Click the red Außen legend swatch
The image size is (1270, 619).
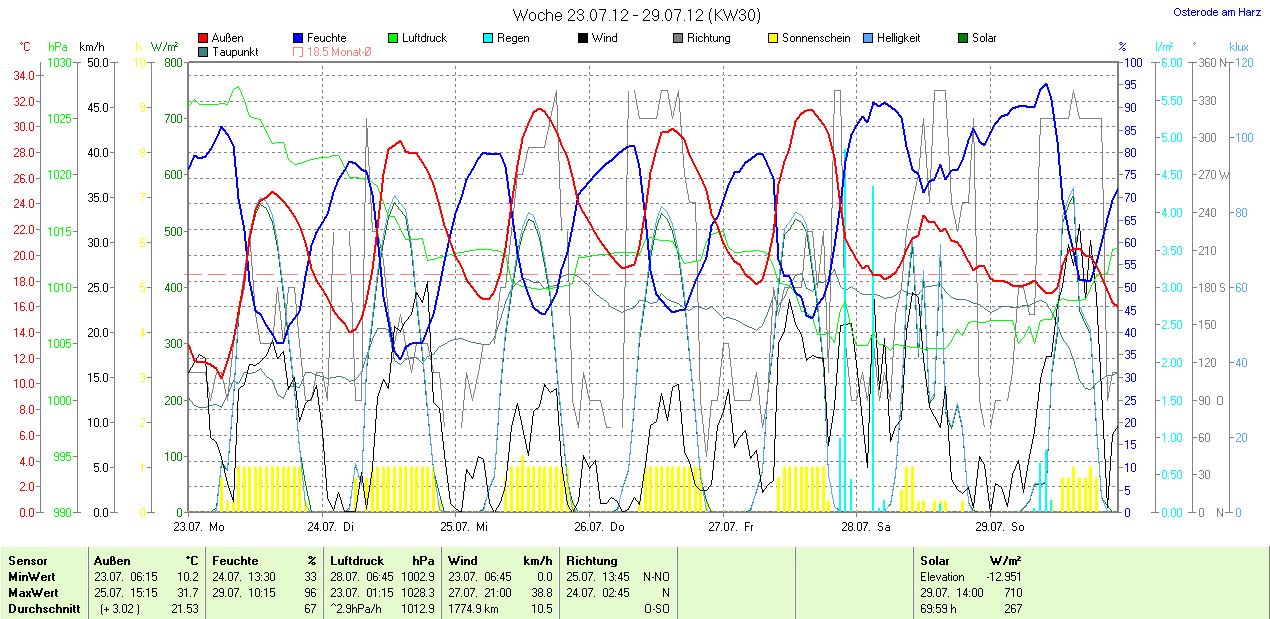pos(204,38)
